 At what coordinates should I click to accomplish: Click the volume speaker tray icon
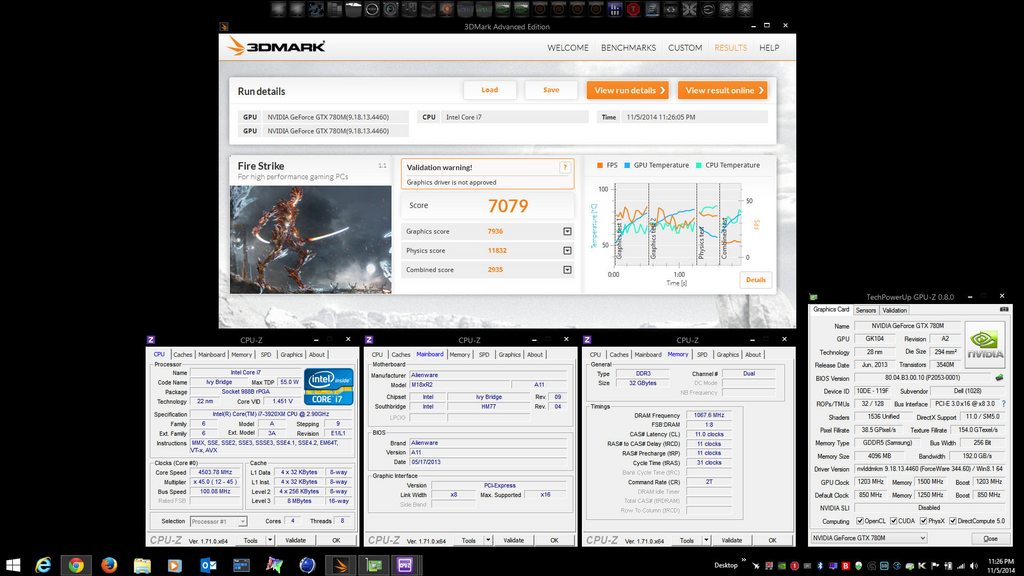pos(974,566)
